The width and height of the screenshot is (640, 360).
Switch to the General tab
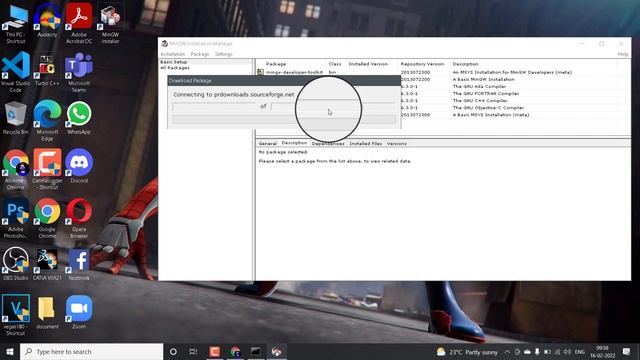pyautogui.click(x=268, y=143)
